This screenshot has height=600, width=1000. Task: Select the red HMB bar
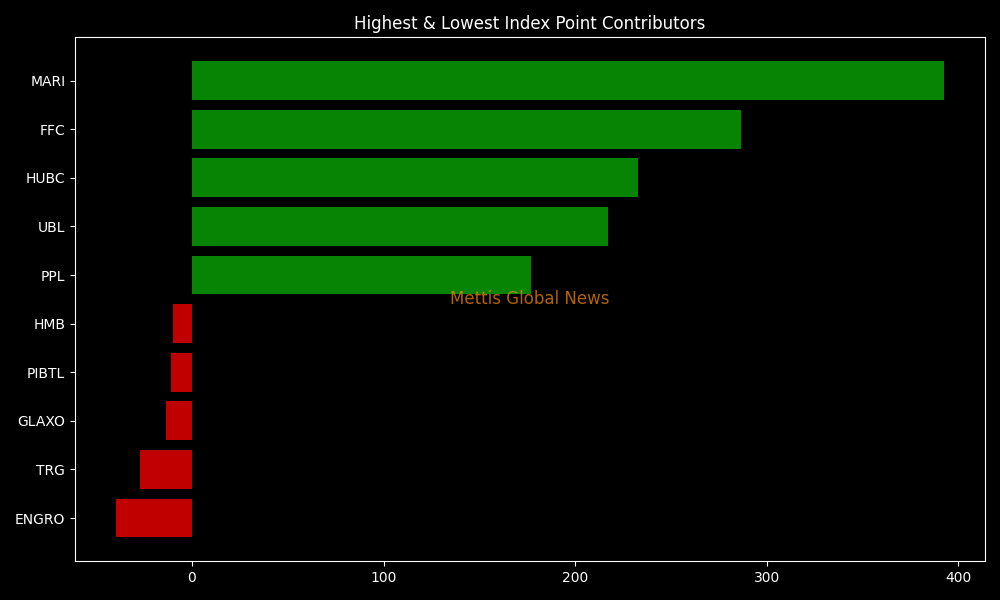tap(182, 323)
